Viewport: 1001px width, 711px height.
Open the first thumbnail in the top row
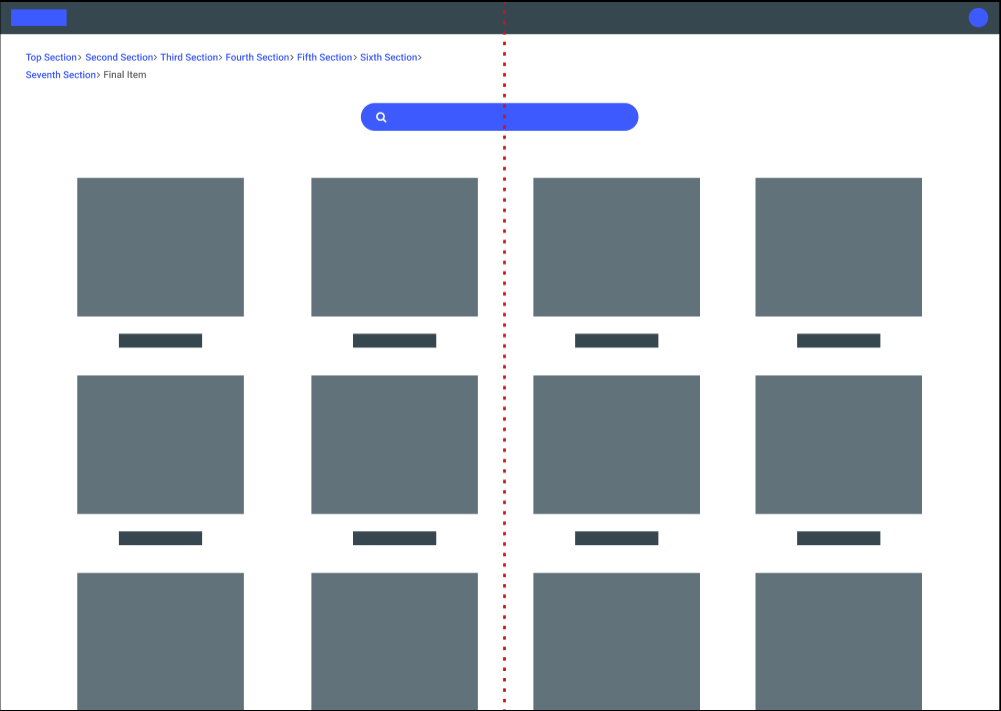[x=160, y=247]
